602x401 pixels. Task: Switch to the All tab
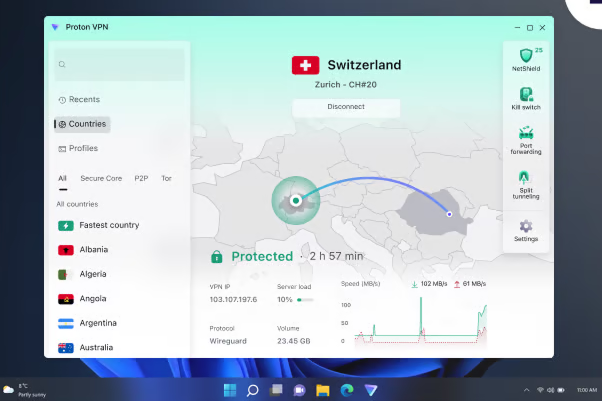pos(63,178)
